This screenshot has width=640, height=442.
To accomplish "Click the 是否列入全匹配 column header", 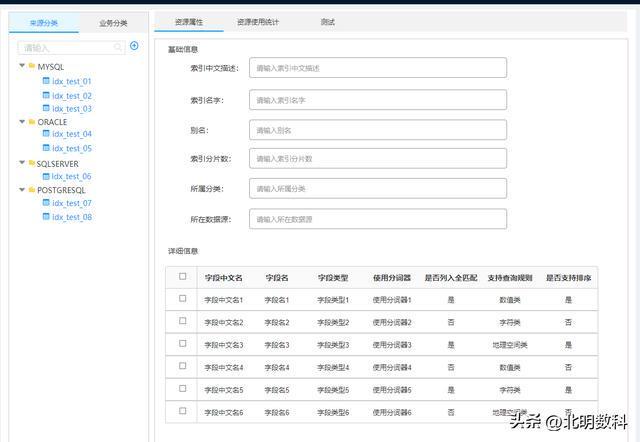I will click(x=451, y=278).
